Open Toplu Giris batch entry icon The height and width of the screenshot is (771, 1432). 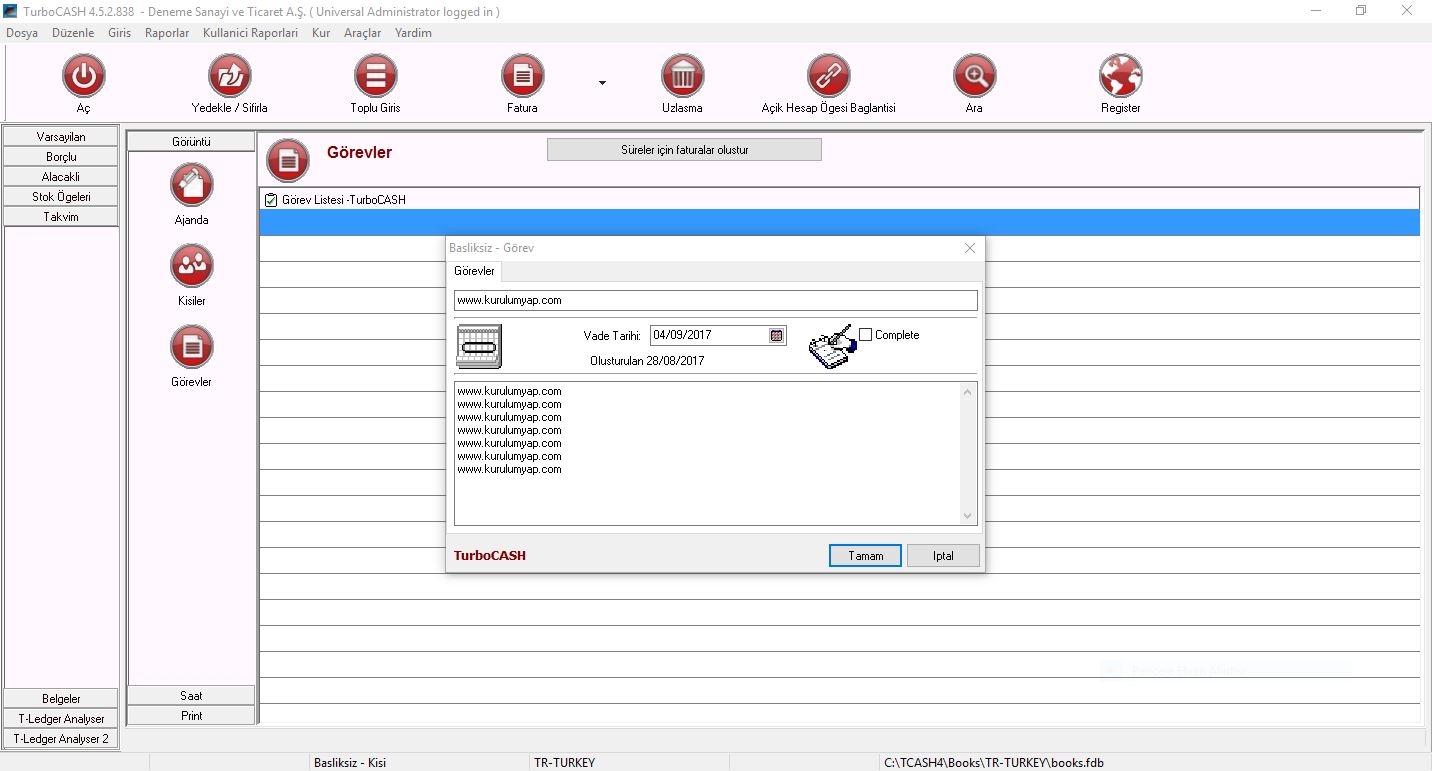[x=375, y=76]
